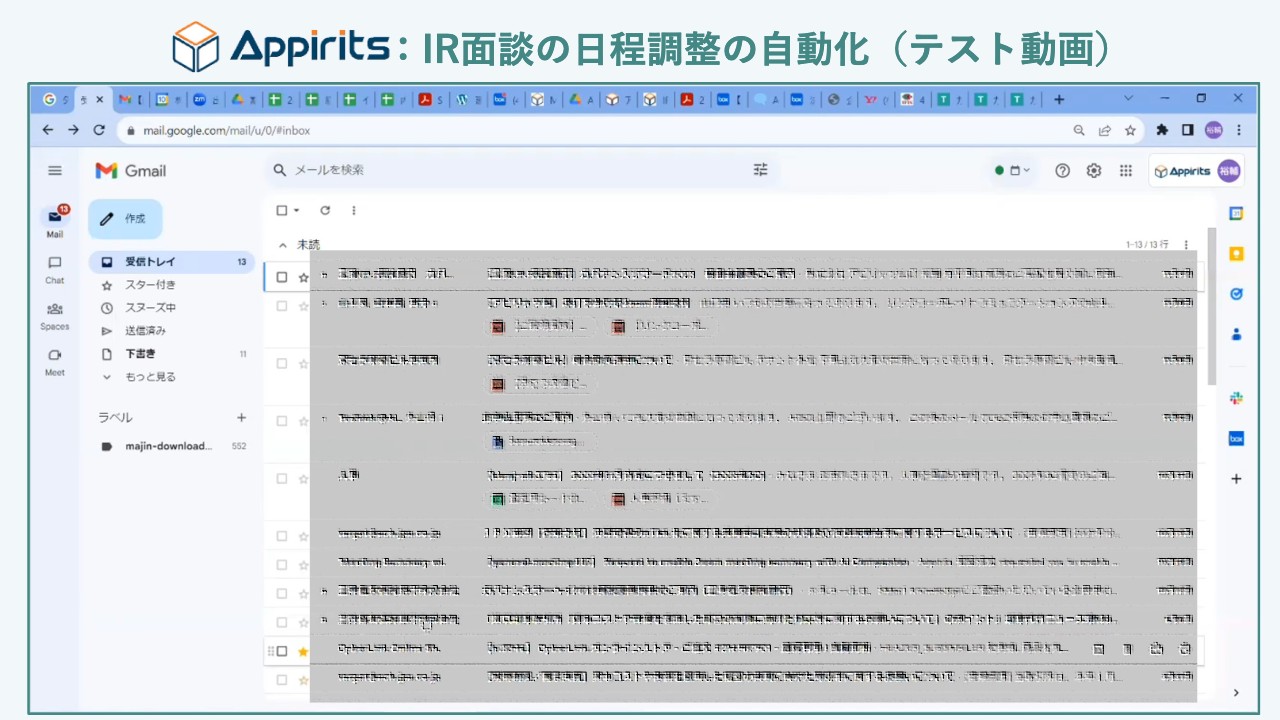Open the Google apps grid
This screenshot has width=1280, height=720.
coord(1126,171)
